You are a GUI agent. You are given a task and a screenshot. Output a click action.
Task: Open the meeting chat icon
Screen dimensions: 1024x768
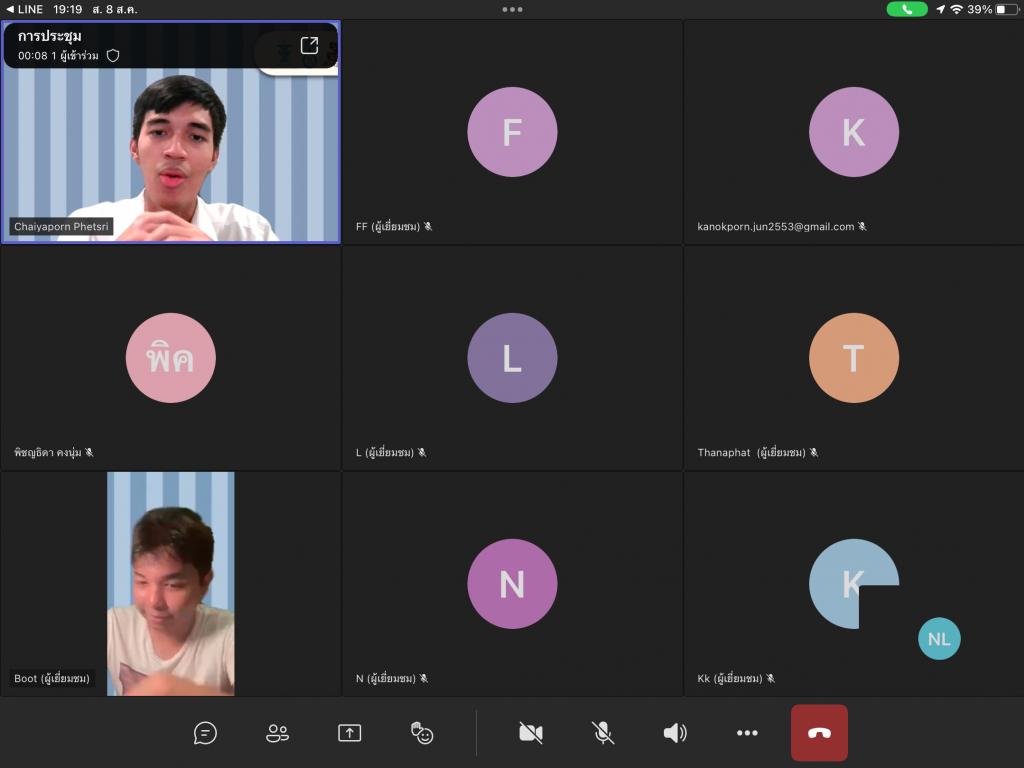coord(205,733)
